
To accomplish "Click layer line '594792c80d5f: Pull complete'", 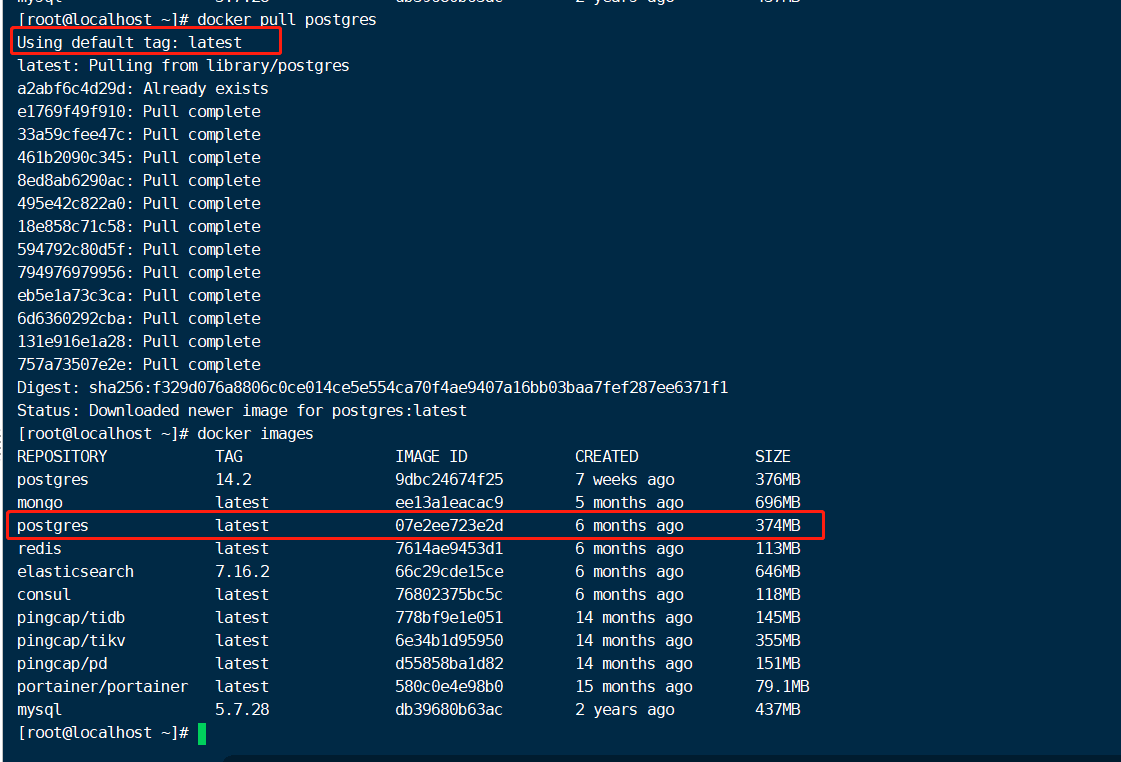I will 139,249.
